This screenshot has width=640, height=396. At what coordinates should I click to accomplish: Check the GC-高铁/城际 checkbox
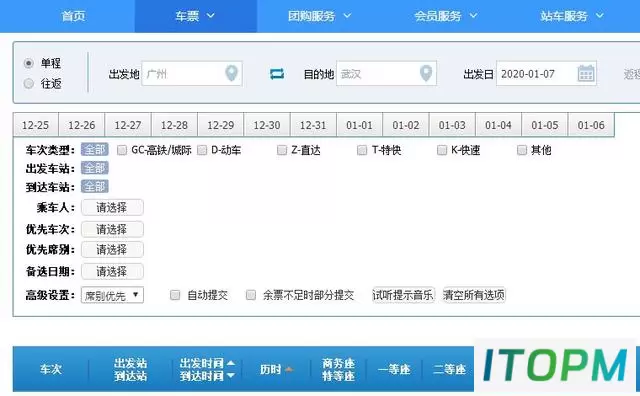click(x=122, y=150)
